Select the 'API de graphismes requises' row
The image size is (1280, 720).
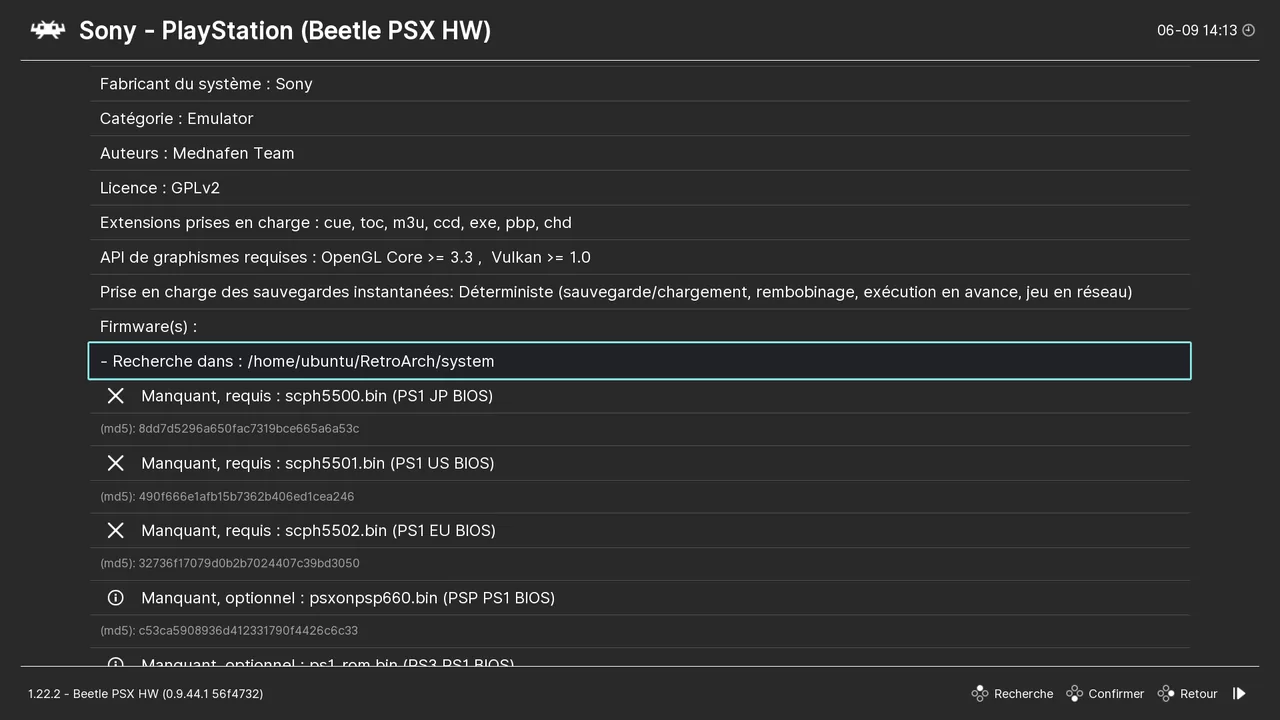click(640, 257)
